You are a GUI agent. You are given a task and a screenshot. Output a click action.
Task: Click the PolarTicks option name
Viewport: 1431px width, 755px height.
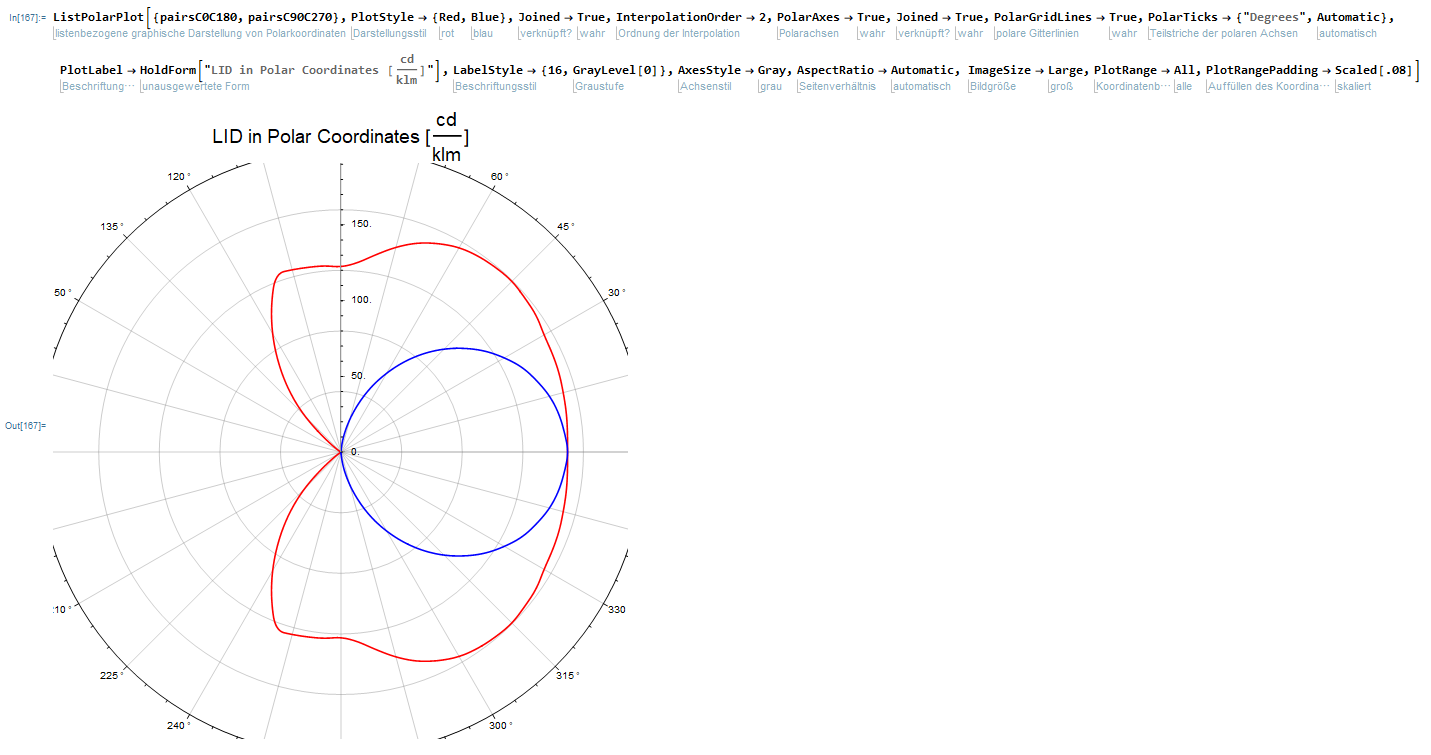pos(1181,18)
